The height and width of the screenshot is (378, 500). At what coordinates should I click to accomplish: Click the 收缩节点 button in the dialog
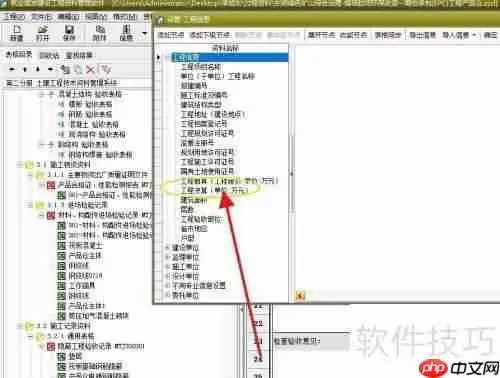pyautogui.click(x=354, y=35)
